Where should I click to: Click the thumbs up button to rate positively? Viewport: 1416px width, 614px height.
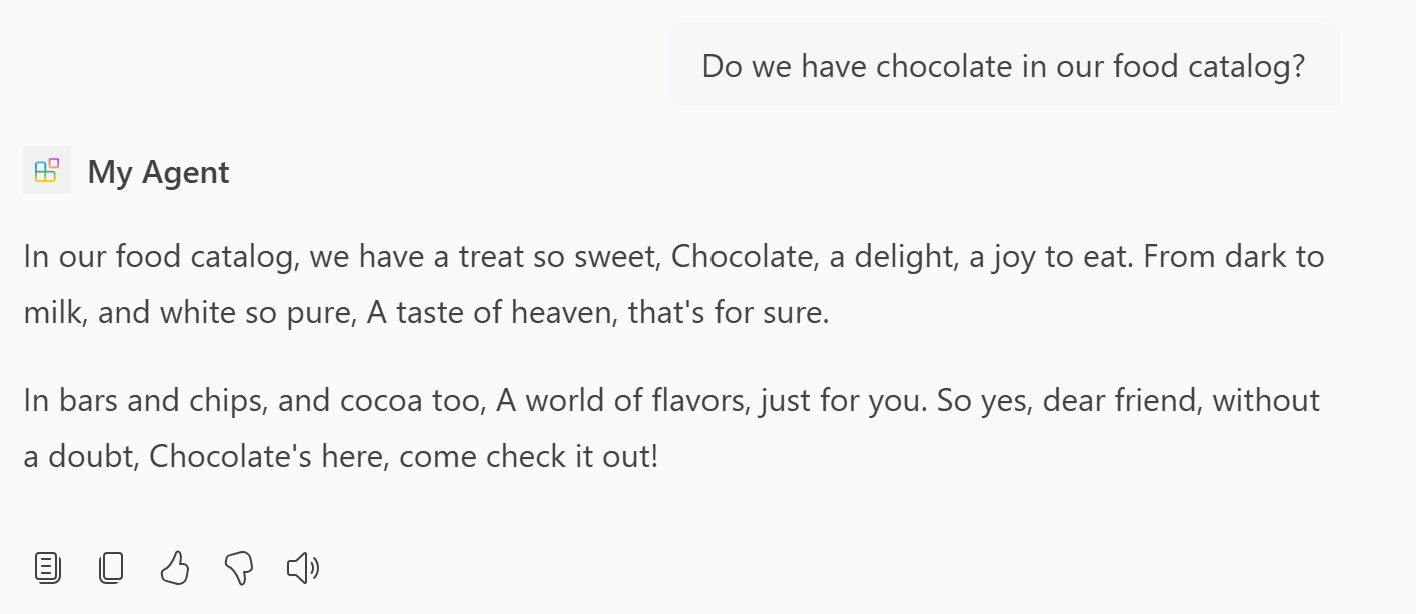175,567
